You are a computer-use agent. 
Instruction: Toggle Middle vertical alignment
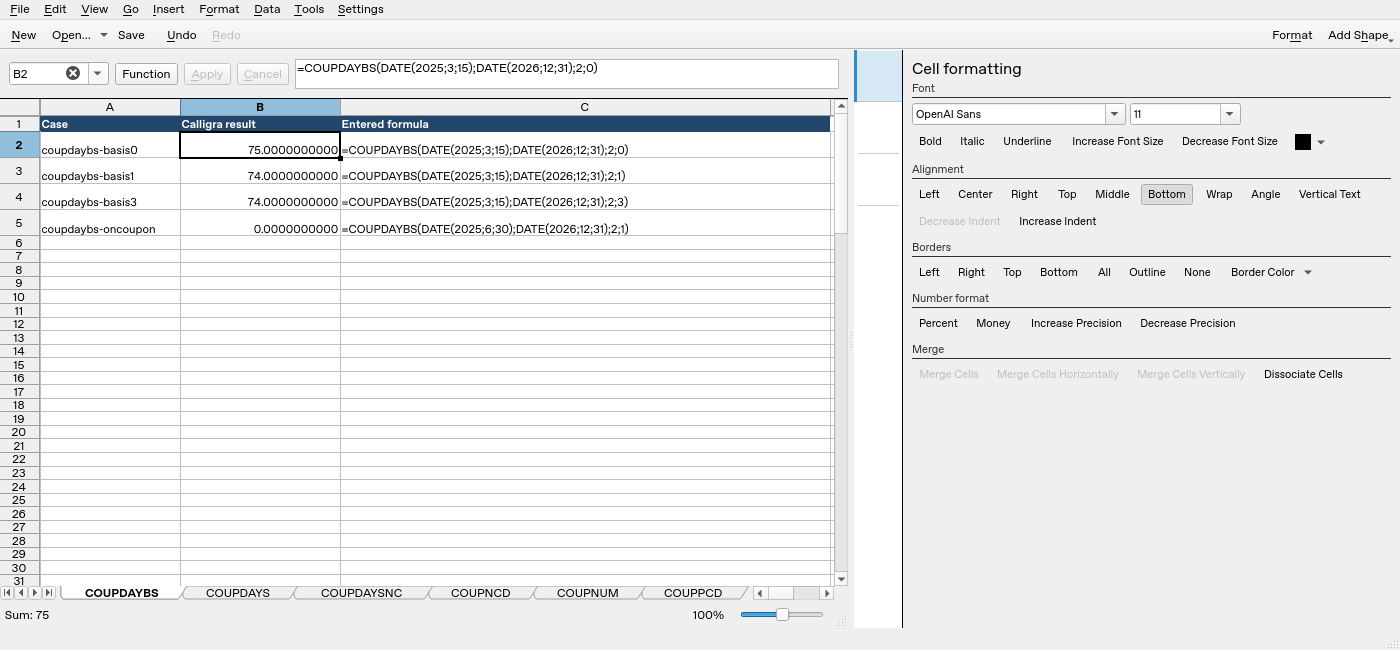pos(1112,194)
